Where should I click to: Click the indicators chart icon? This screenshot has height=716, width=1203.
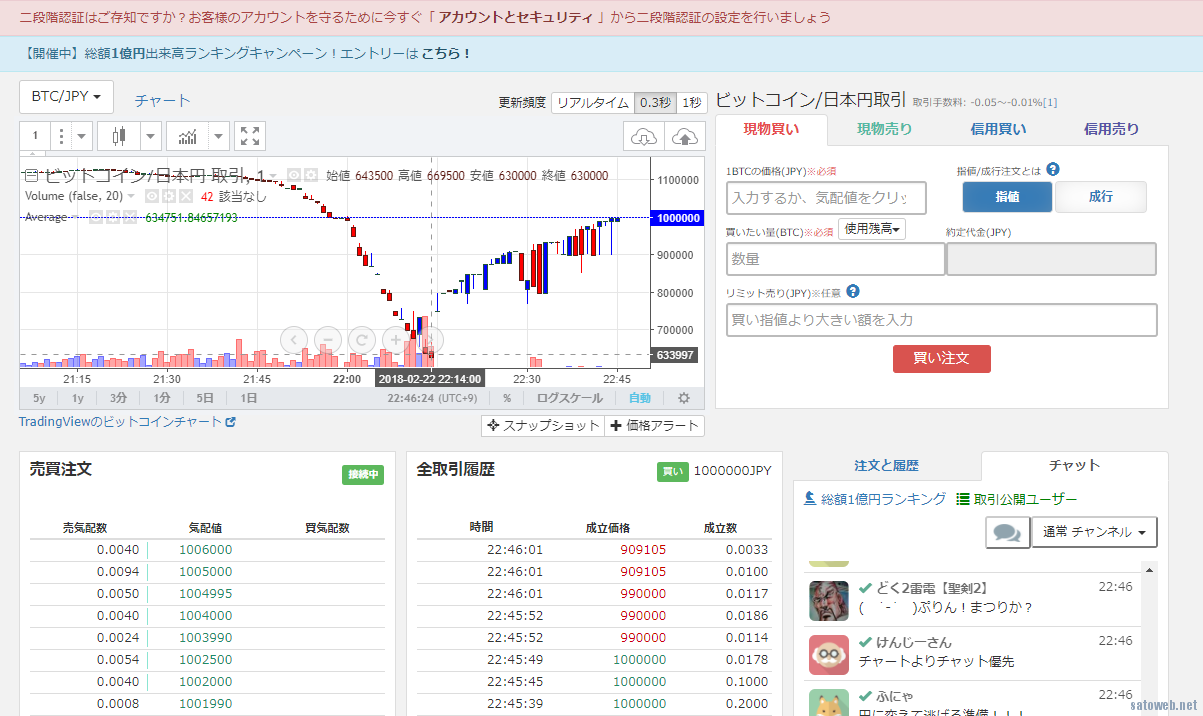click(x=187, y=136)
